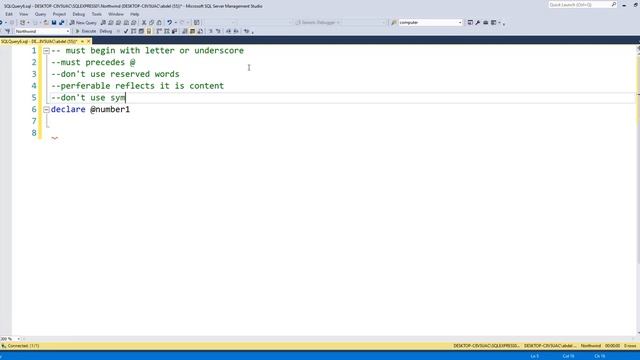
Task: Click the Cut scissors icon
Action: click(144, 22)
